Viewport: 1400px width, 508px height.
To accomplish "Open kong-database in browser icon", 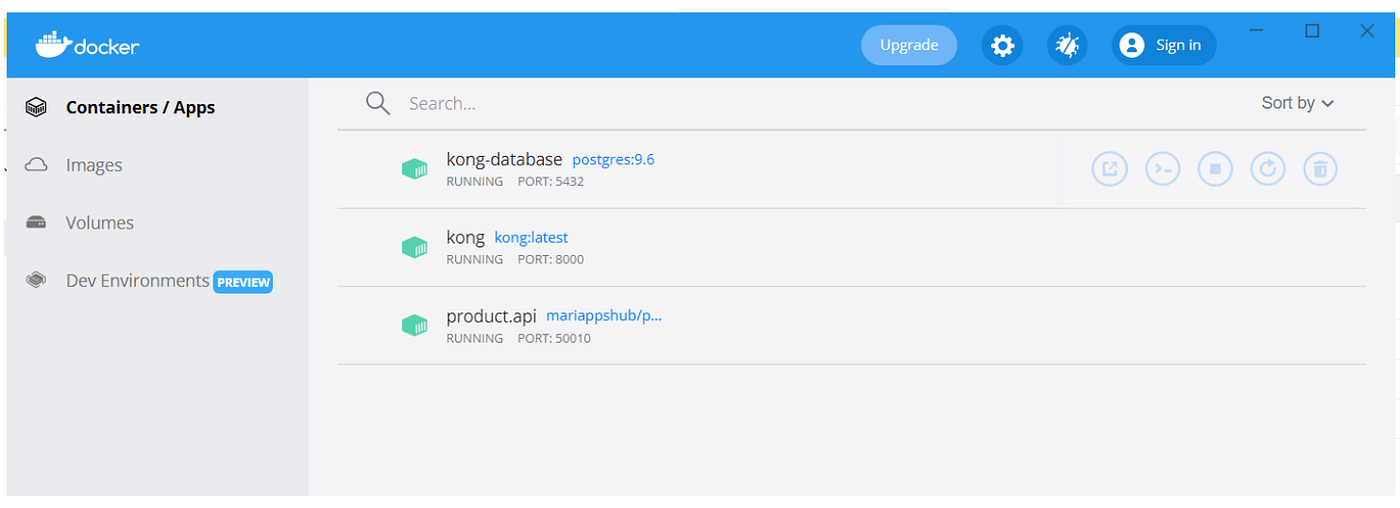I will click(1109, 169).
